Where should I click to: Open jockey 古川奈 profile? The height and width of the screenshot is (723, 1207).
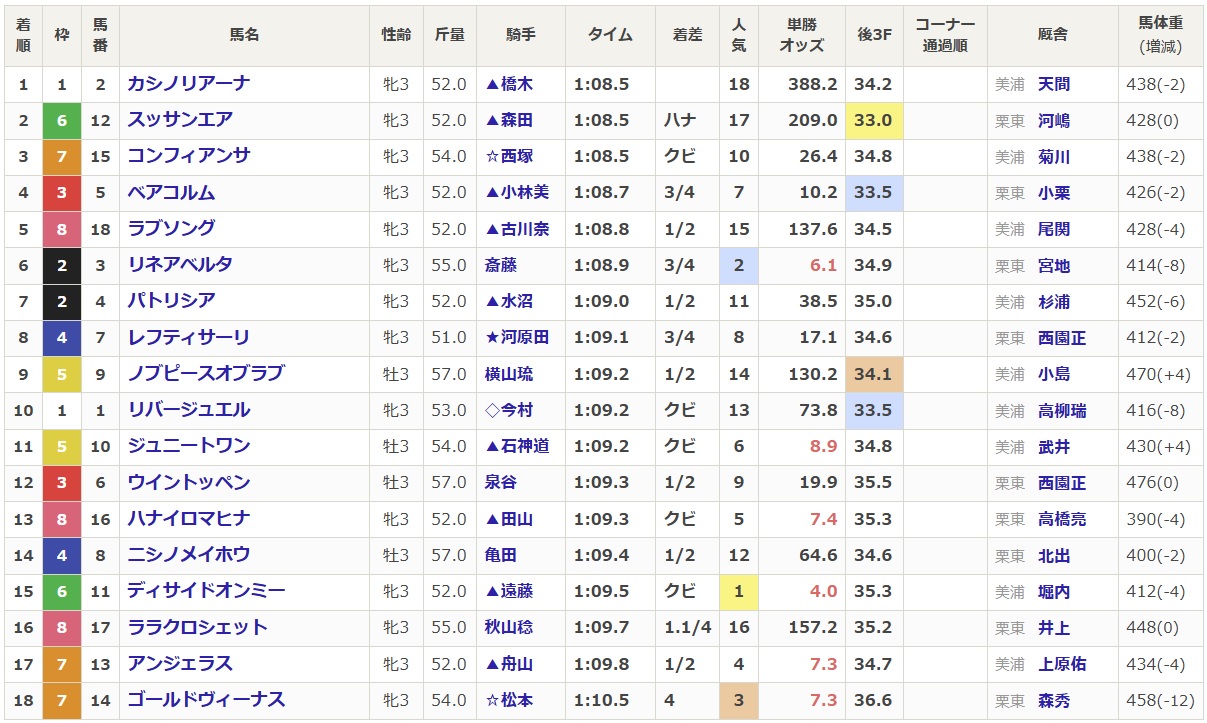(x=525, y=229)
